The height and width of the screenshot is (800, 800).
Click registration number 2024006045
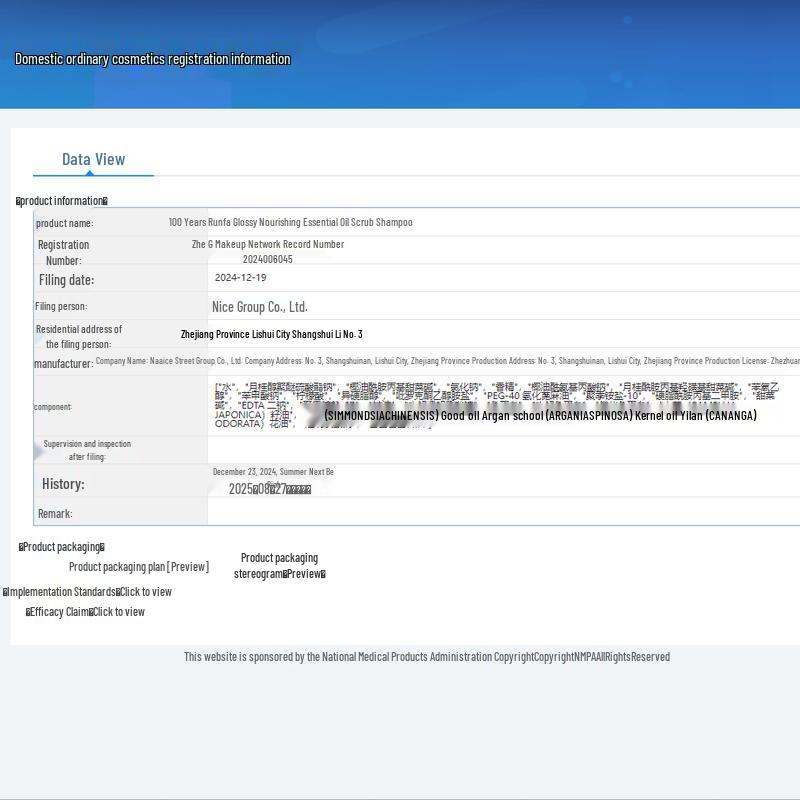(x=267, y=259)
